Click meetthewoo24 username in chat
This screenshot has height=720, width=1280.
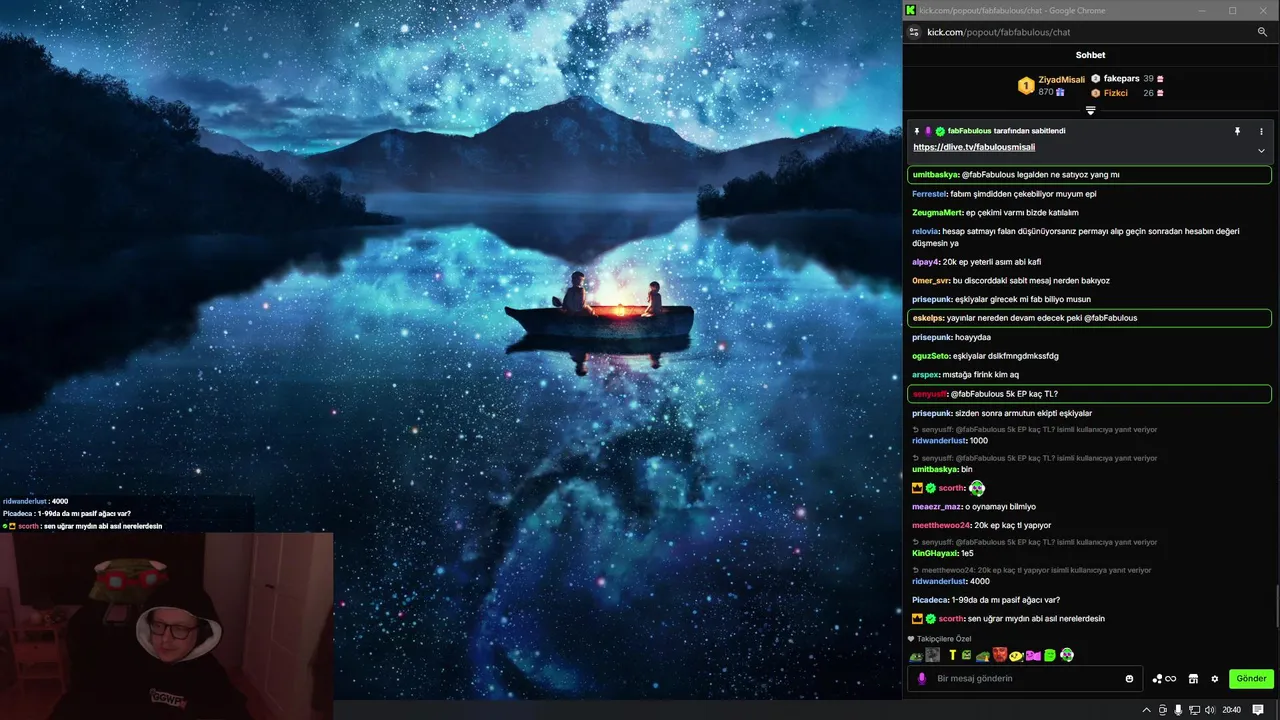click(x=941, y=525)
